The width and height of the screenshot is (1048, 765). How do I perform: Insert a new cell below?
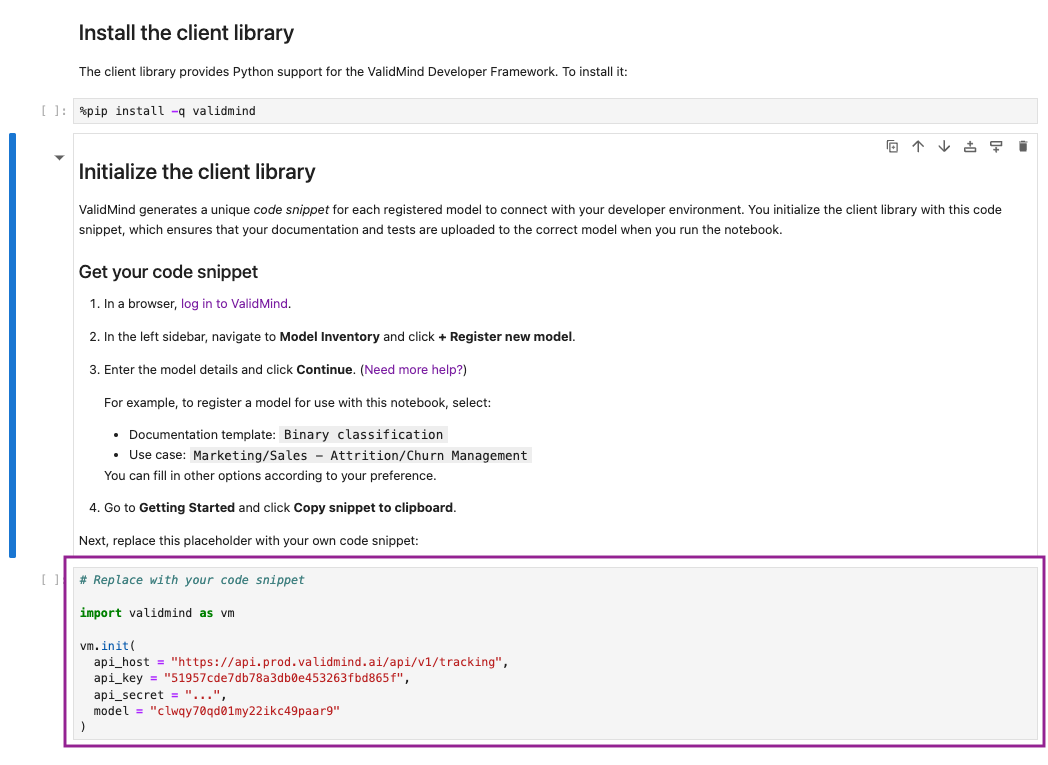pos(996,146)
